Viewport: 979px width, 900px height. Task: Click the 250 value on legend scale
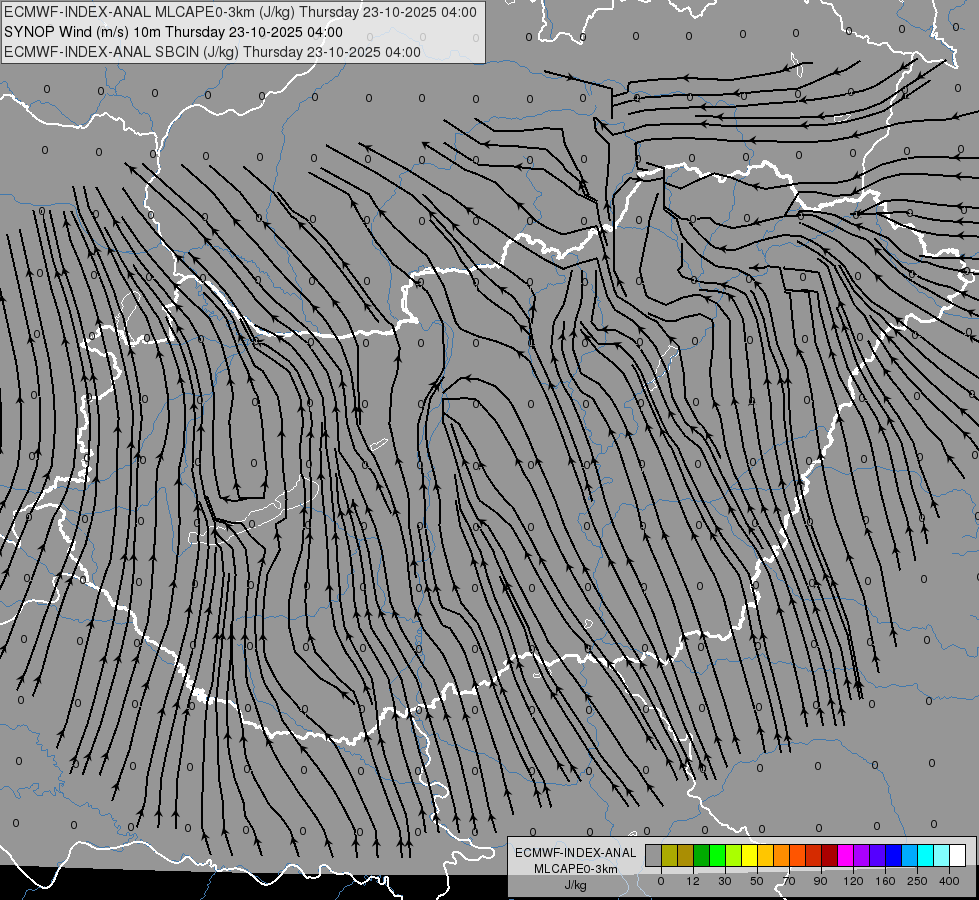pyautogui.click(x=917, y=881)
